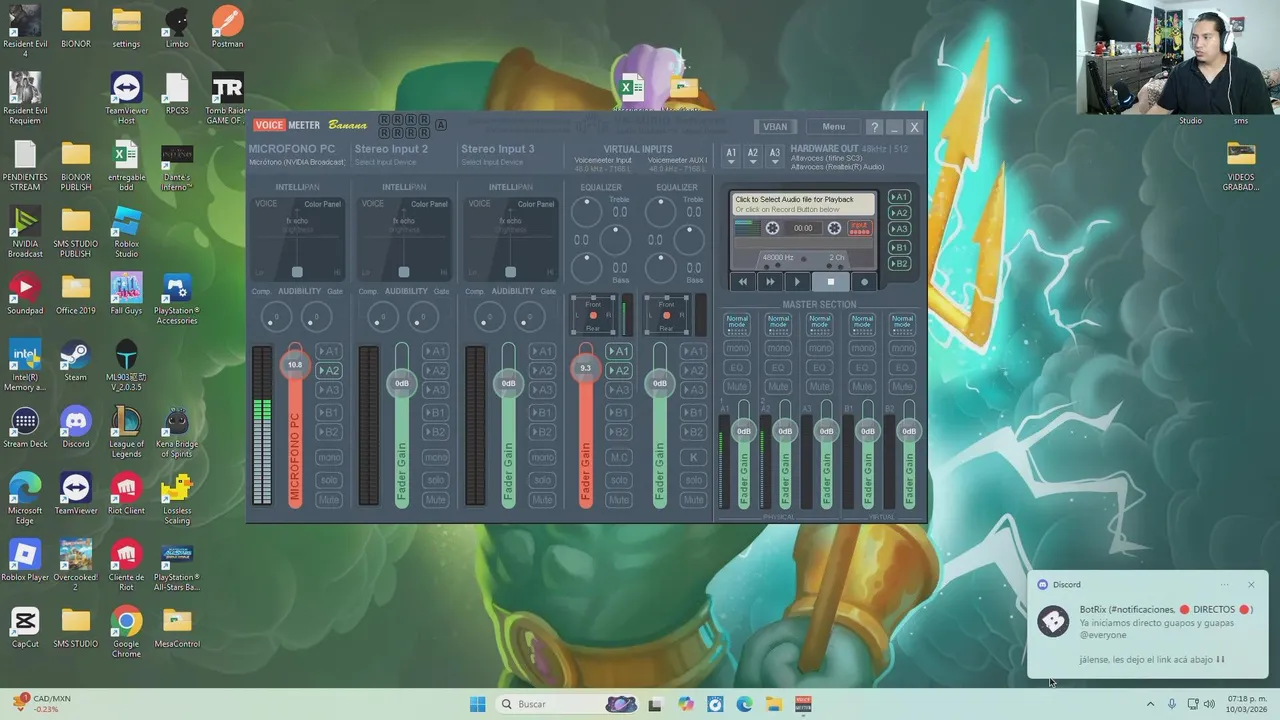The height and width of the screenshot is (720, 1280).
Task: Click the MICROFONO PC fader knob at 10.8
Action: [295, 365]
